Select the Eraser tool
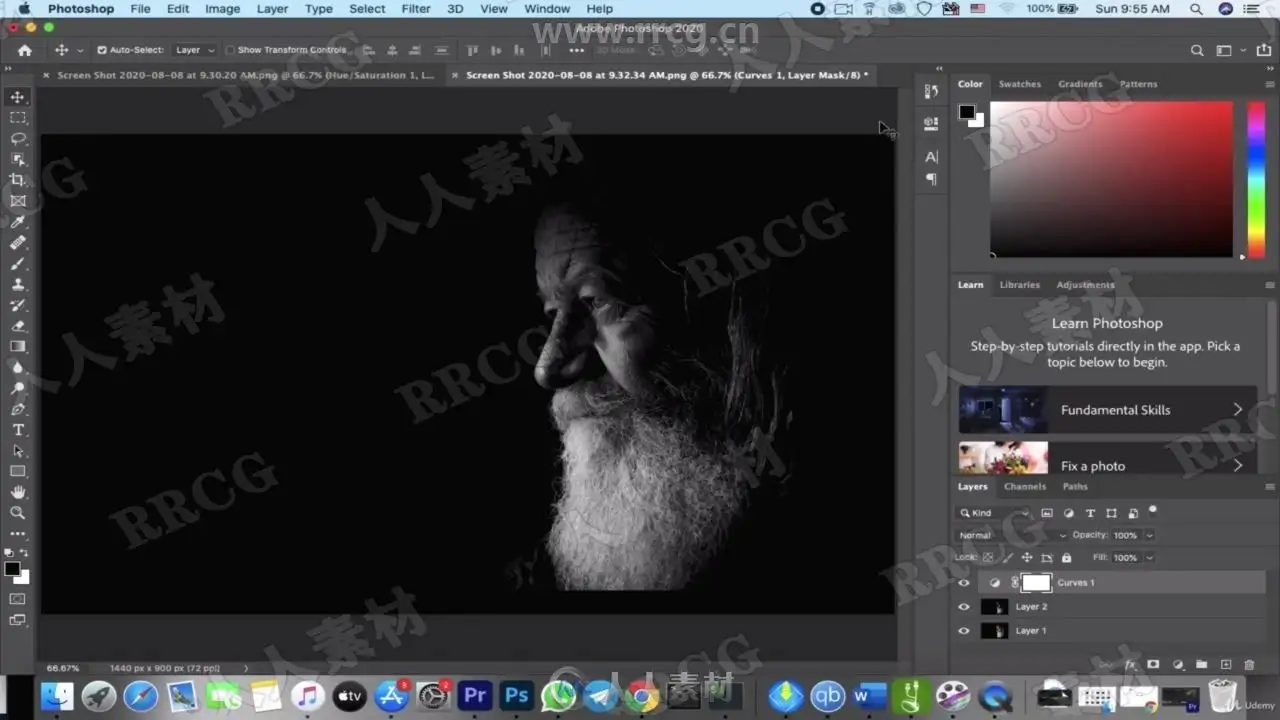 pos(18,326)
